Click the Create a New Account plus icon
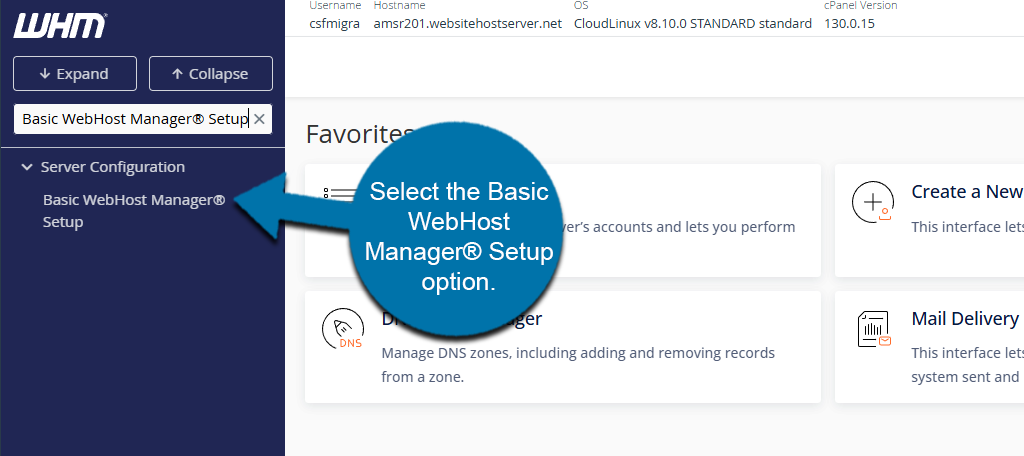This screenshot has height=456, width=1024. [871, 203]
